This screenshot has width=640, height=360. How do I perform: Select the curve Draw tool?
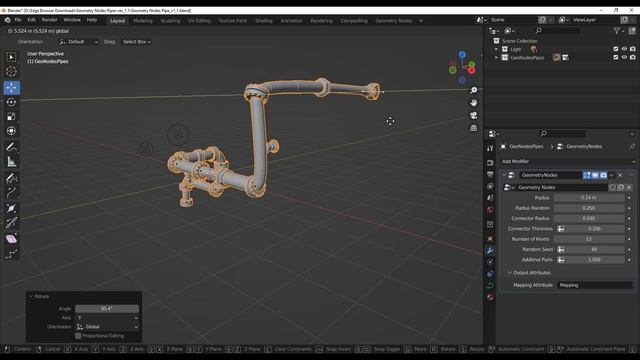click(11, 178)
